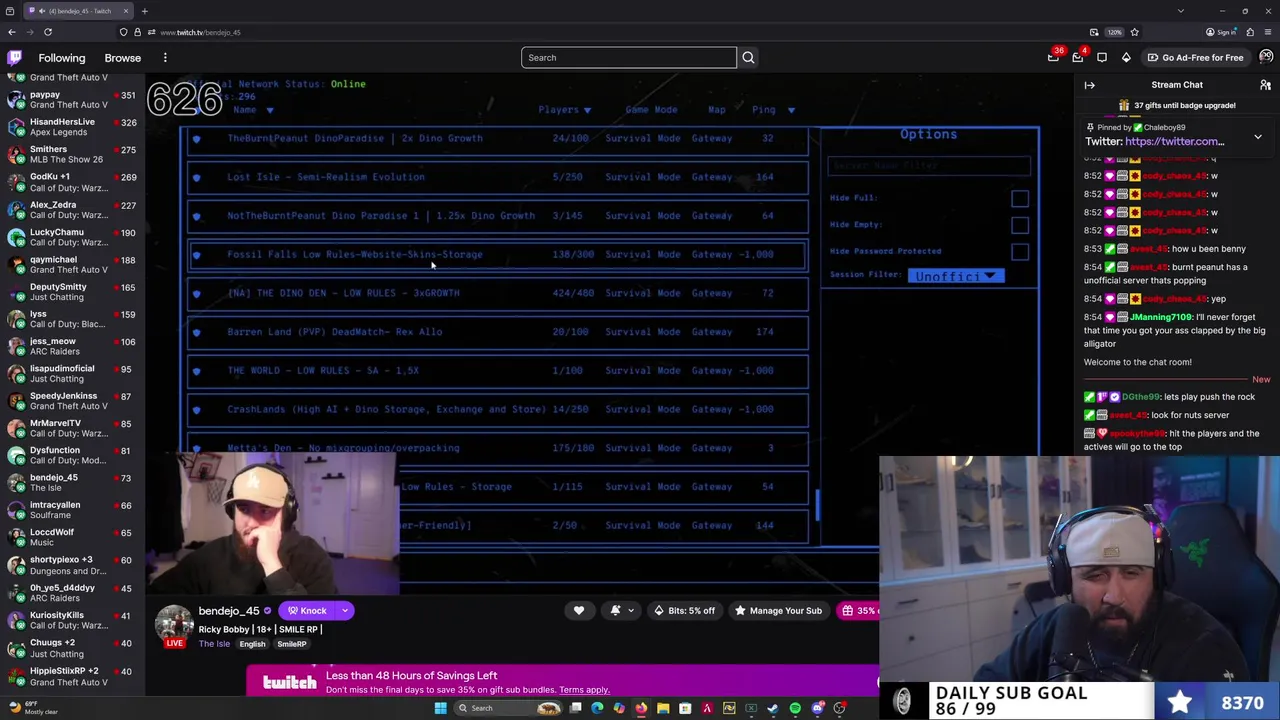Open paypay channel in the sidebar
Image resolution: width=1280 pixels, height=720 pixels.
(x=72, y=99)
